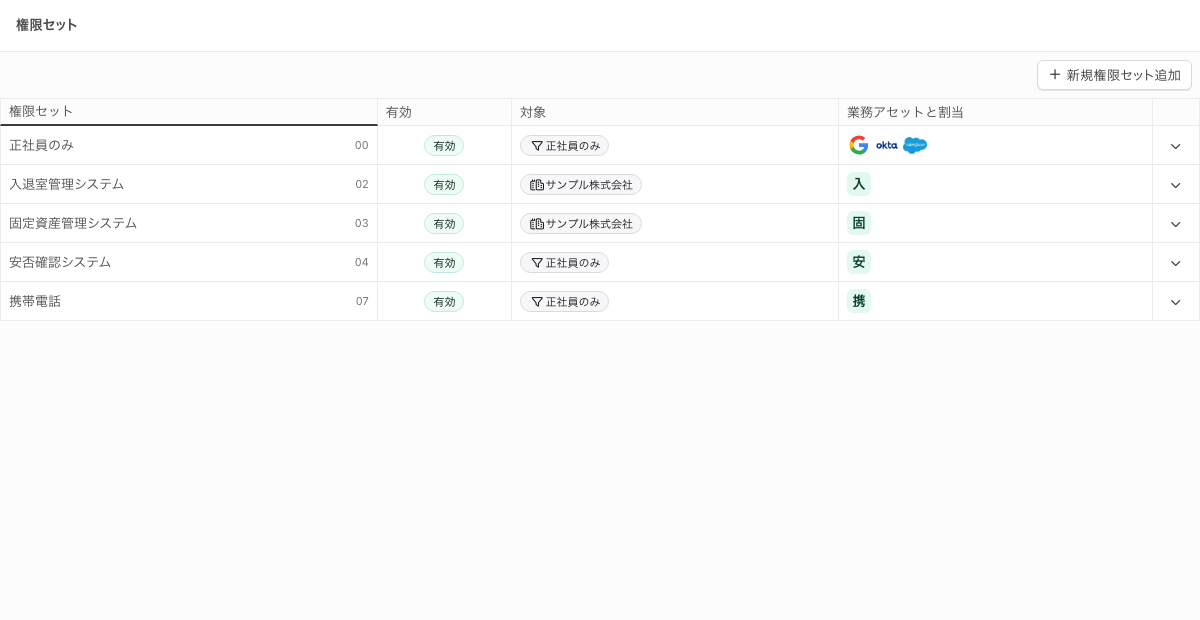Click 正社員のみ filter tag in 携帯電話 row

point(564,302)
